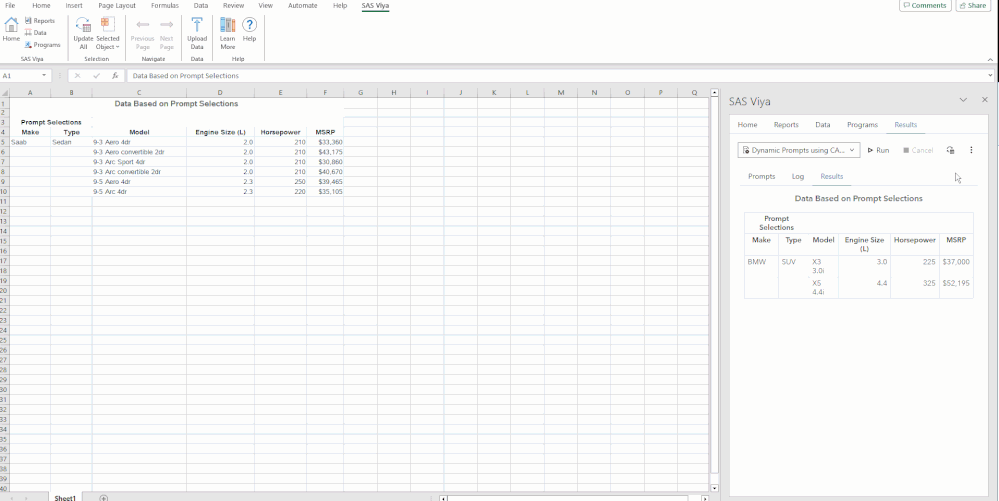Click the formula bar cancel X icon
999x501 pixels.
click(x=78, y=75)
